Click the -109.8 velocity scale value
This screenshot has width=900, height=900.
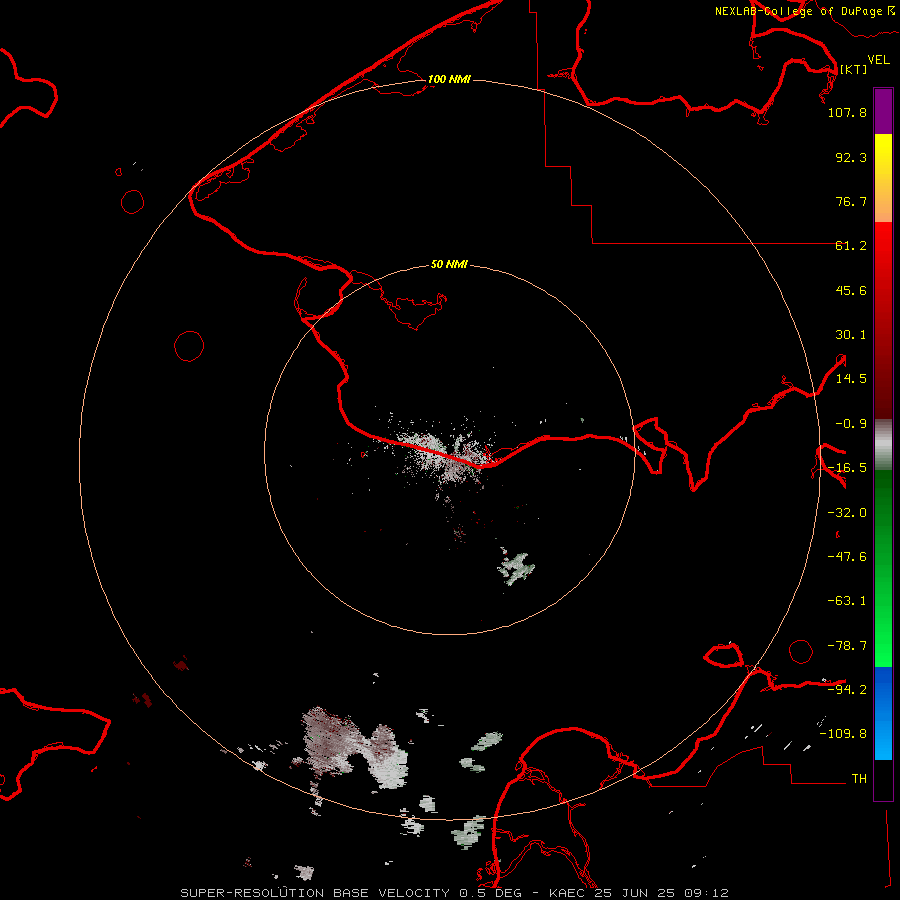click(x=844, y=734)
